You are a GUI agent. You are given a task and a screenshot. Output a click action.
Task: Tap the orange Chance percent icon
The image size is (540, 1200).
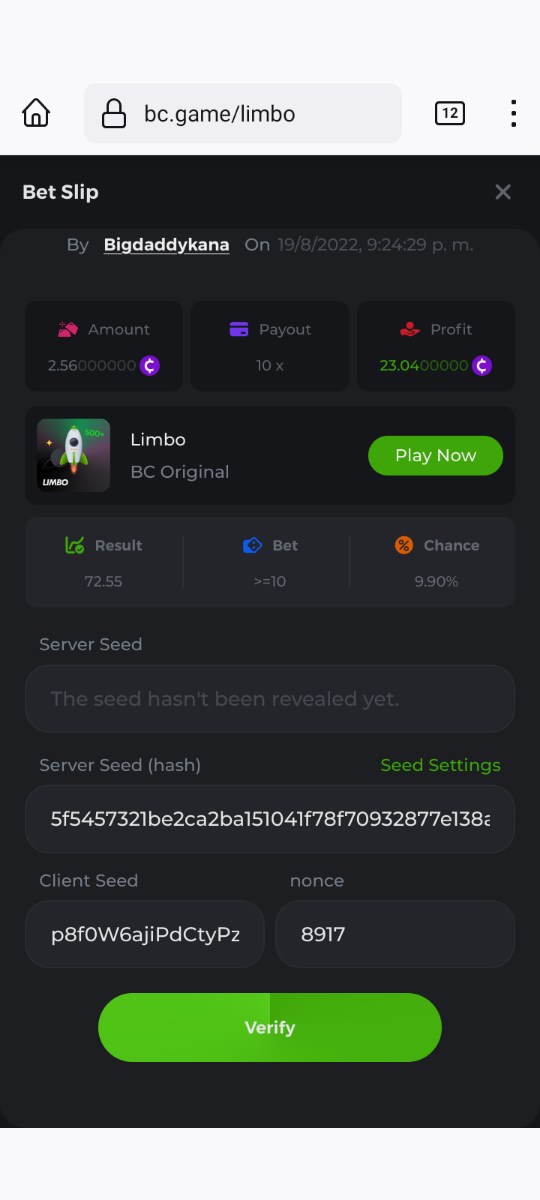pos(404,545)
